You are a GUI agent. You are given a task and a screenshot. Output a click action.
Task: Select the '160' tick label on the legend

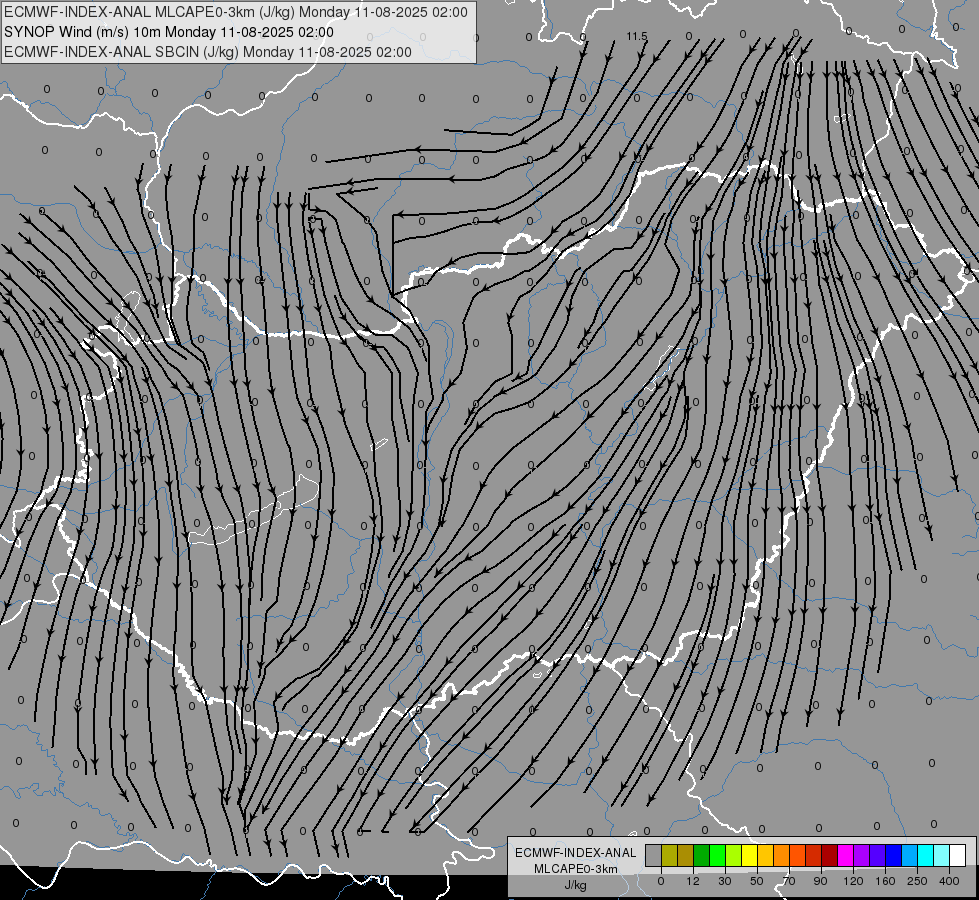[885, 881]
